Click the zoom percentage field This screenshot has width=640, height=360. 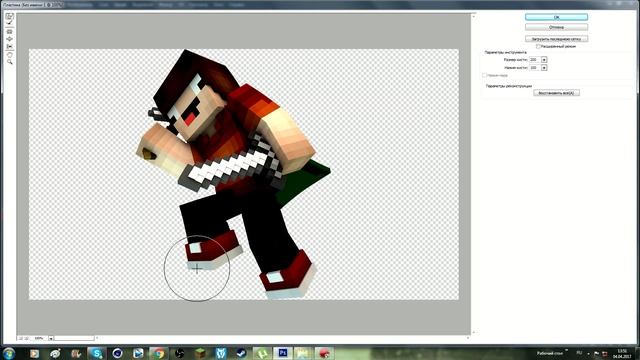(40, 338)
